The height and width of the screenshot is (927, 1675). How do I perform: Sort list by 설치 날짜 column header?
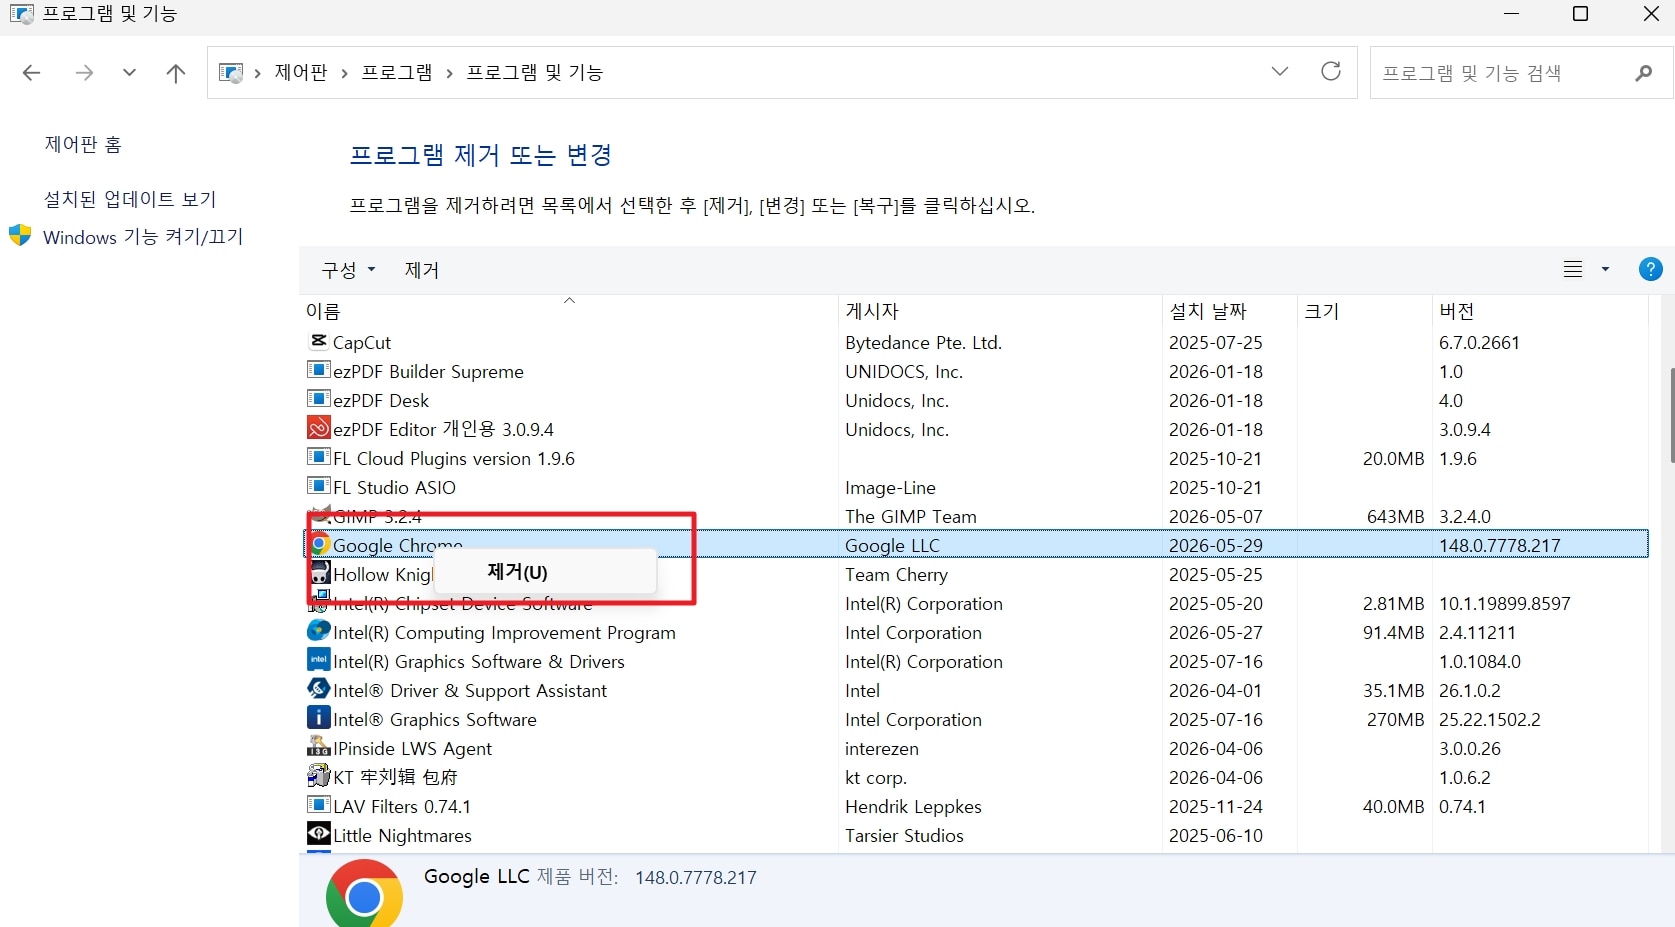coord(1230,310)
